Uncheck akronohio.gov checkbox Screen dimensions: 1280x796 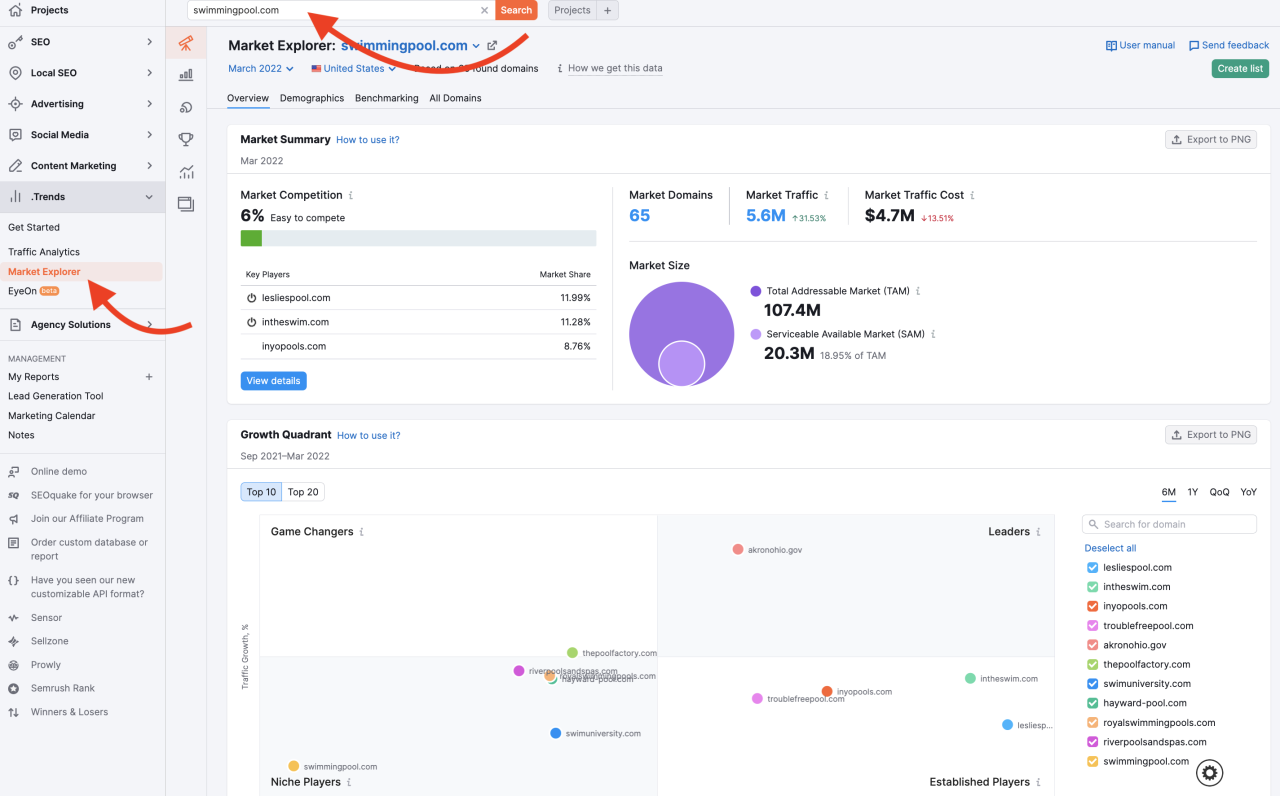tap(1092, 645)
